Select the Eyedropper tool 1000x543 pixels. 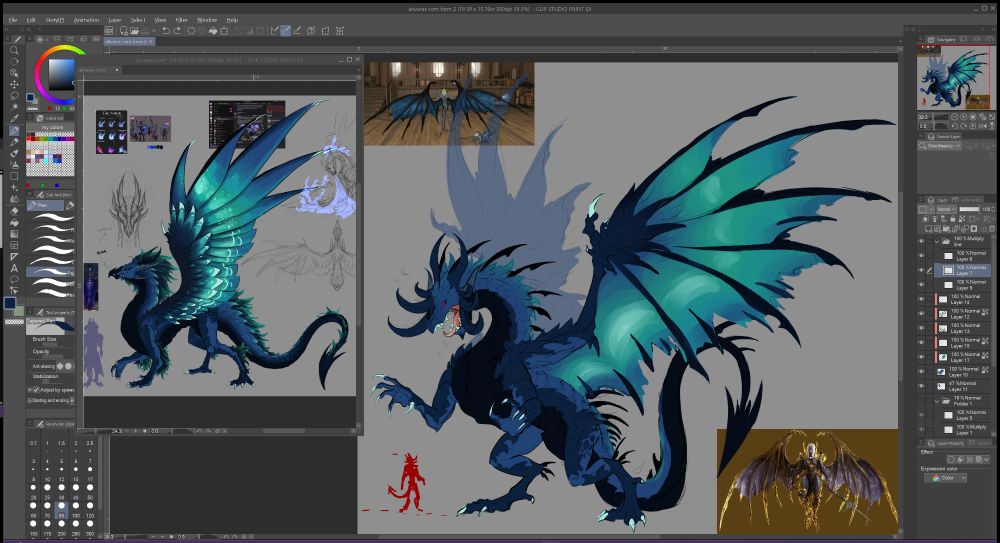point(14,118)
